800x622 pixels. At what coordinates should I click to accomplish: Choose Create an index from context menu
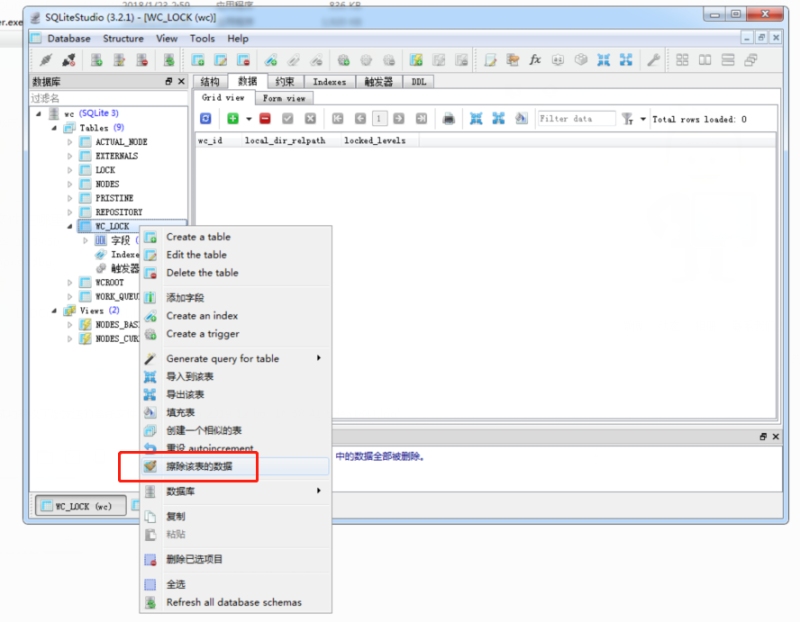235,315
